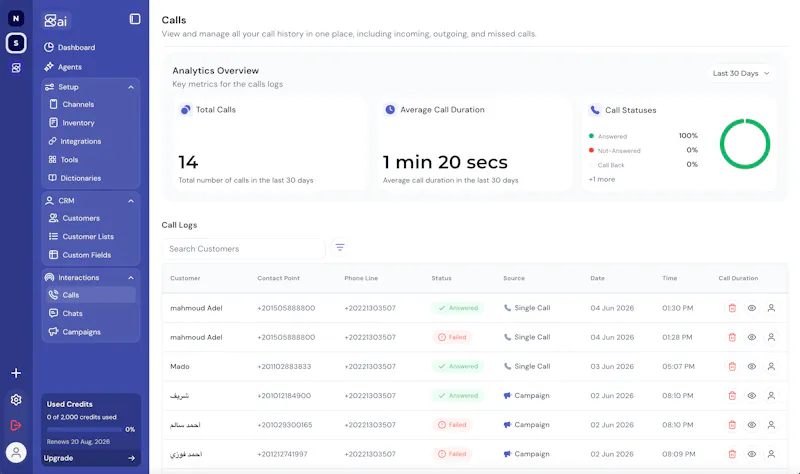
Task: Delete the call from +201012184900
Action: coord(732,395)
